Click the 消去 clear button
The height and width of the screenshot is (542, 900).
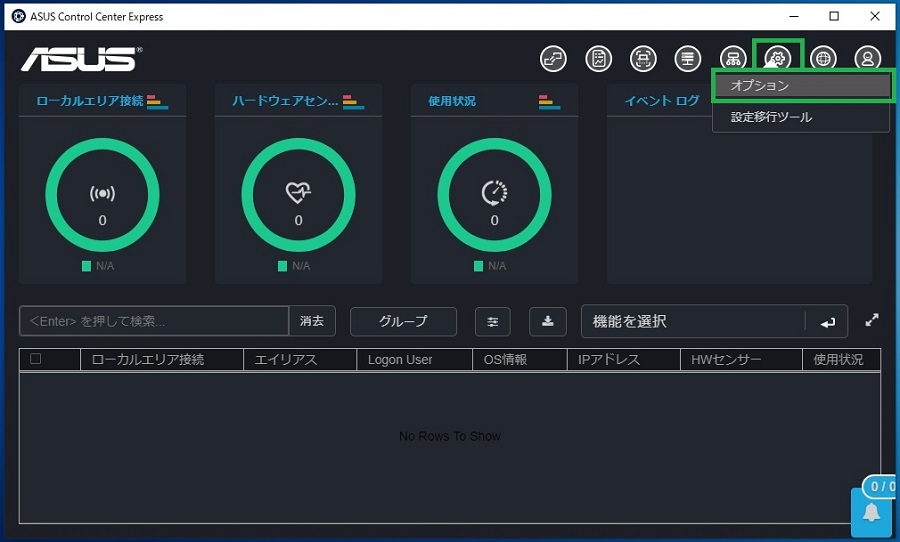click(312, 321)
